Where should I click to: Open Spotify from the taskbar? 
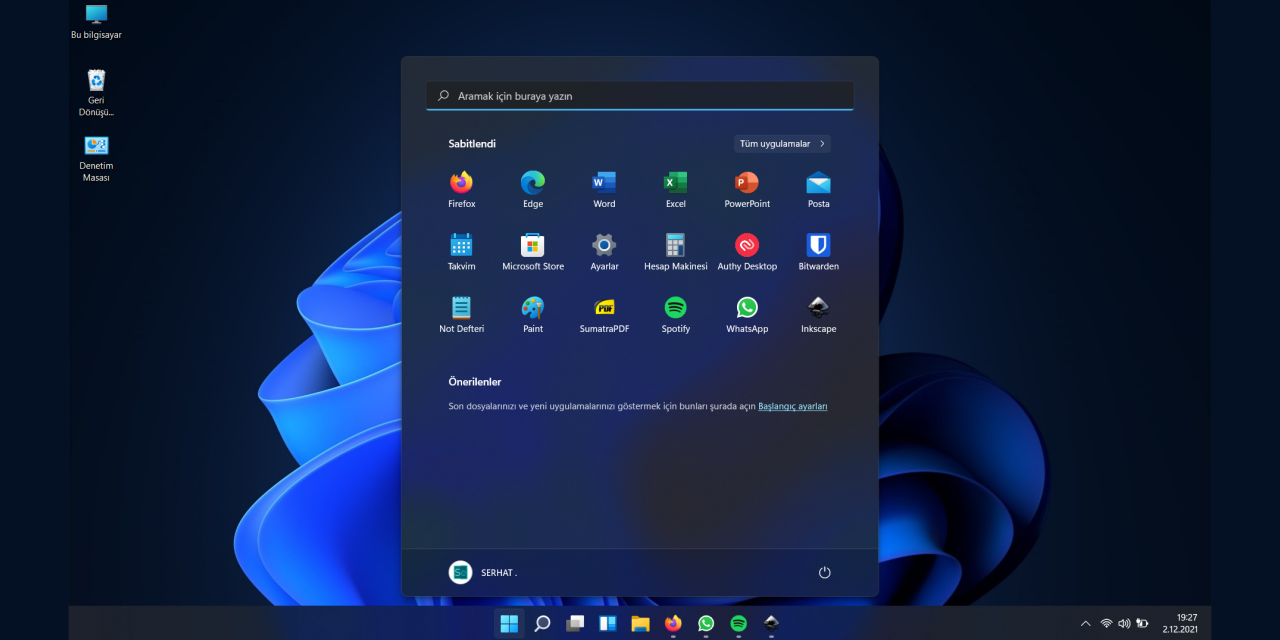pyautogui.click(x=739, y=623)
